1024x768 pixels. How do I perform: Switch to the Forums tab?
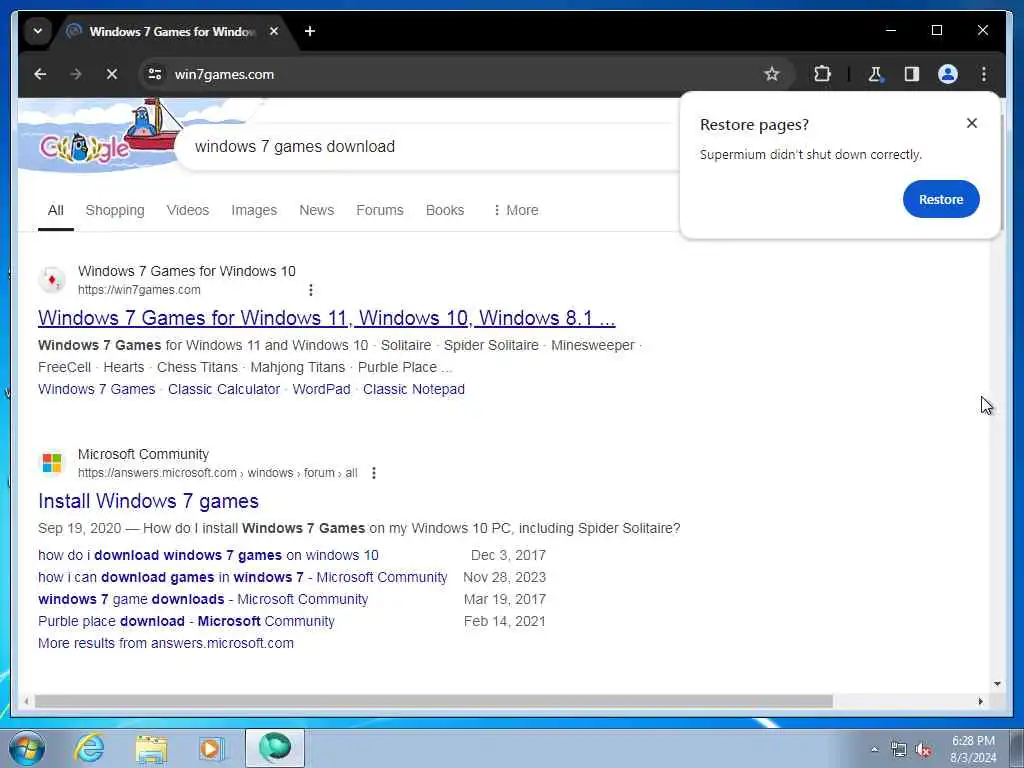pyautogui.click(x=379, y=210)
